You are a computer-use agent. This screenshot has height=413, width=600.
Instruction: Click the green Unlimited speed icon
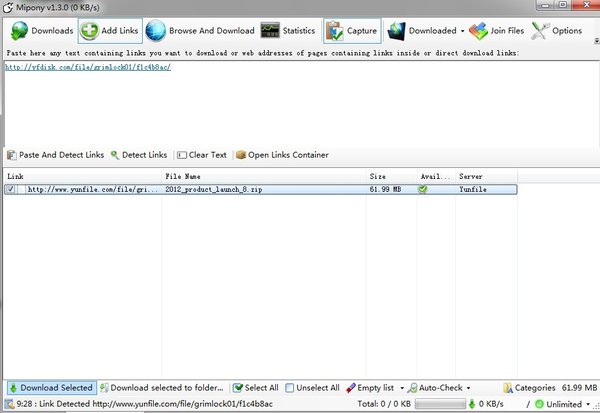coord(539,404)
